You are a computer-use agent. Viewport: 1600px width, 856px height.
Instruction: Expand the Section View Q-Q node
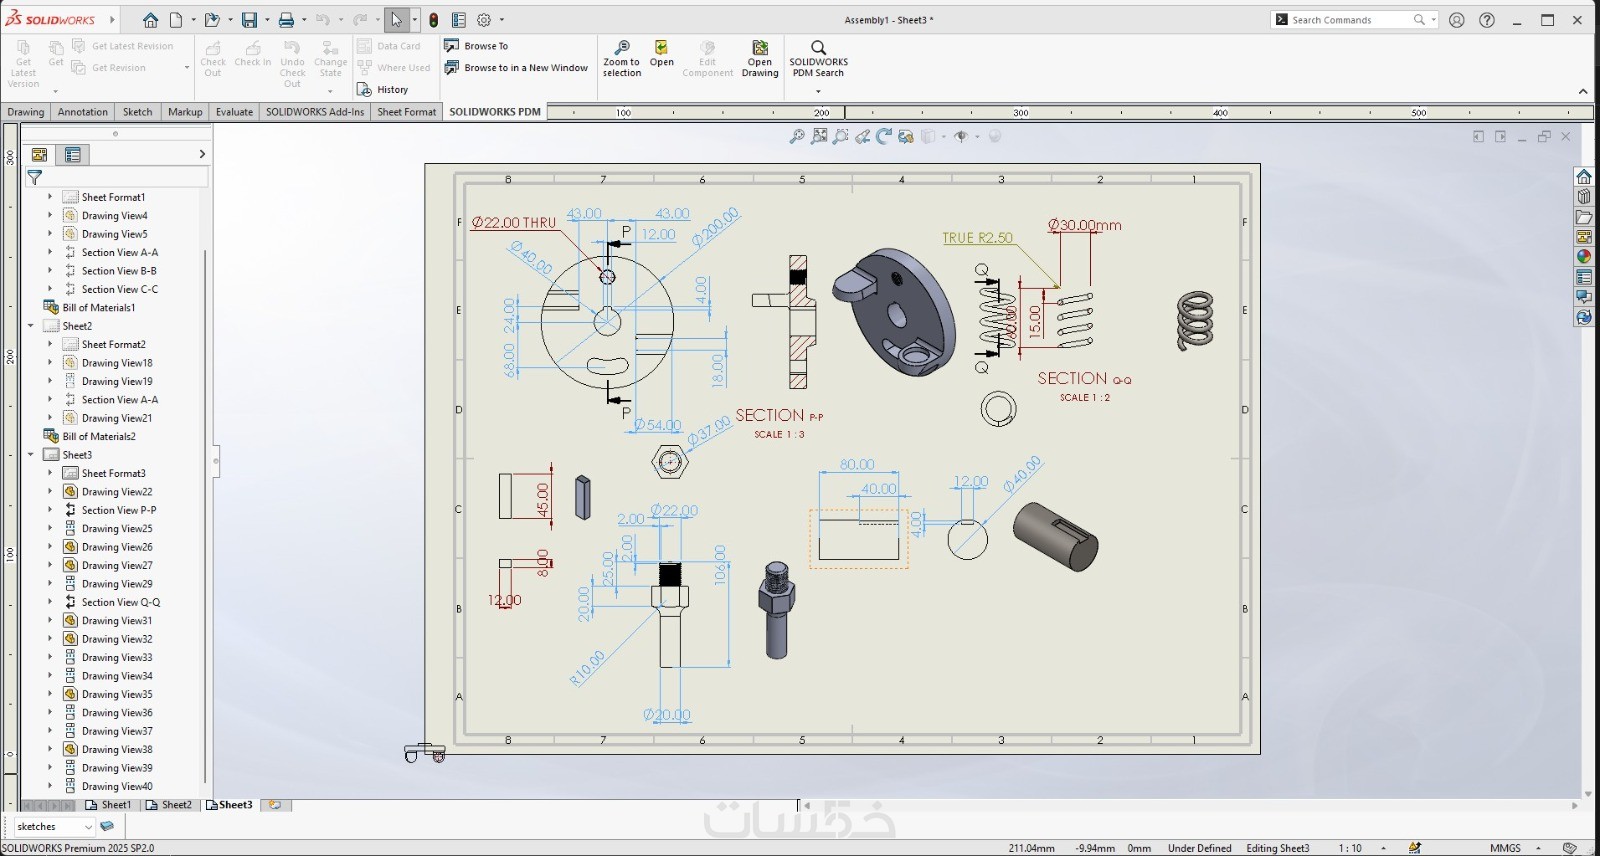[50, 602]
